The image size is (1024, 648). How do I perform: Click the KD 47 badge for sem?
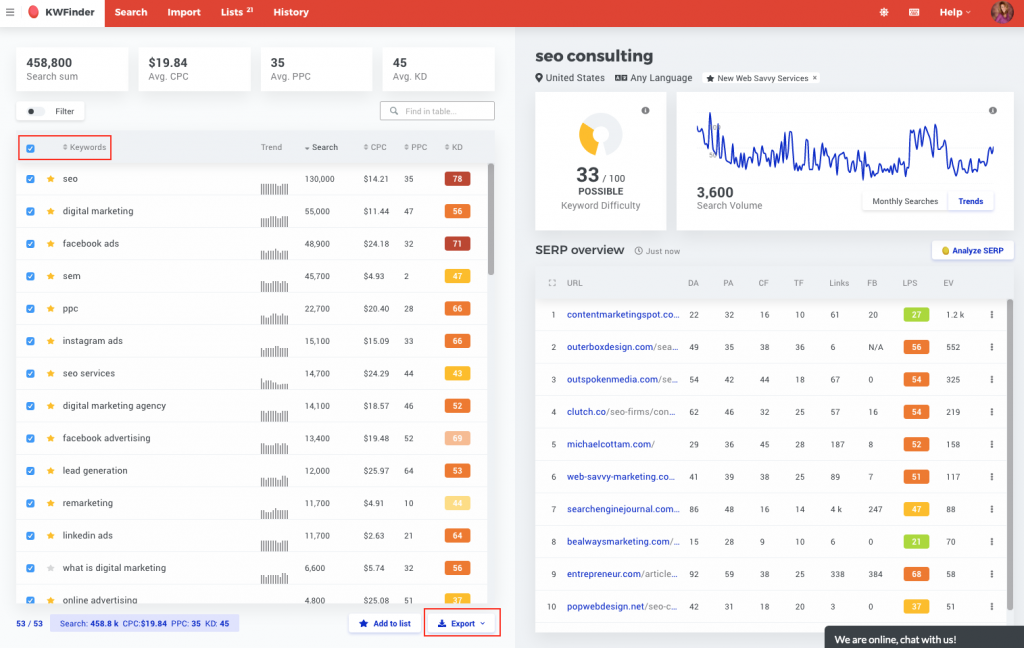(x=457, y=276)
